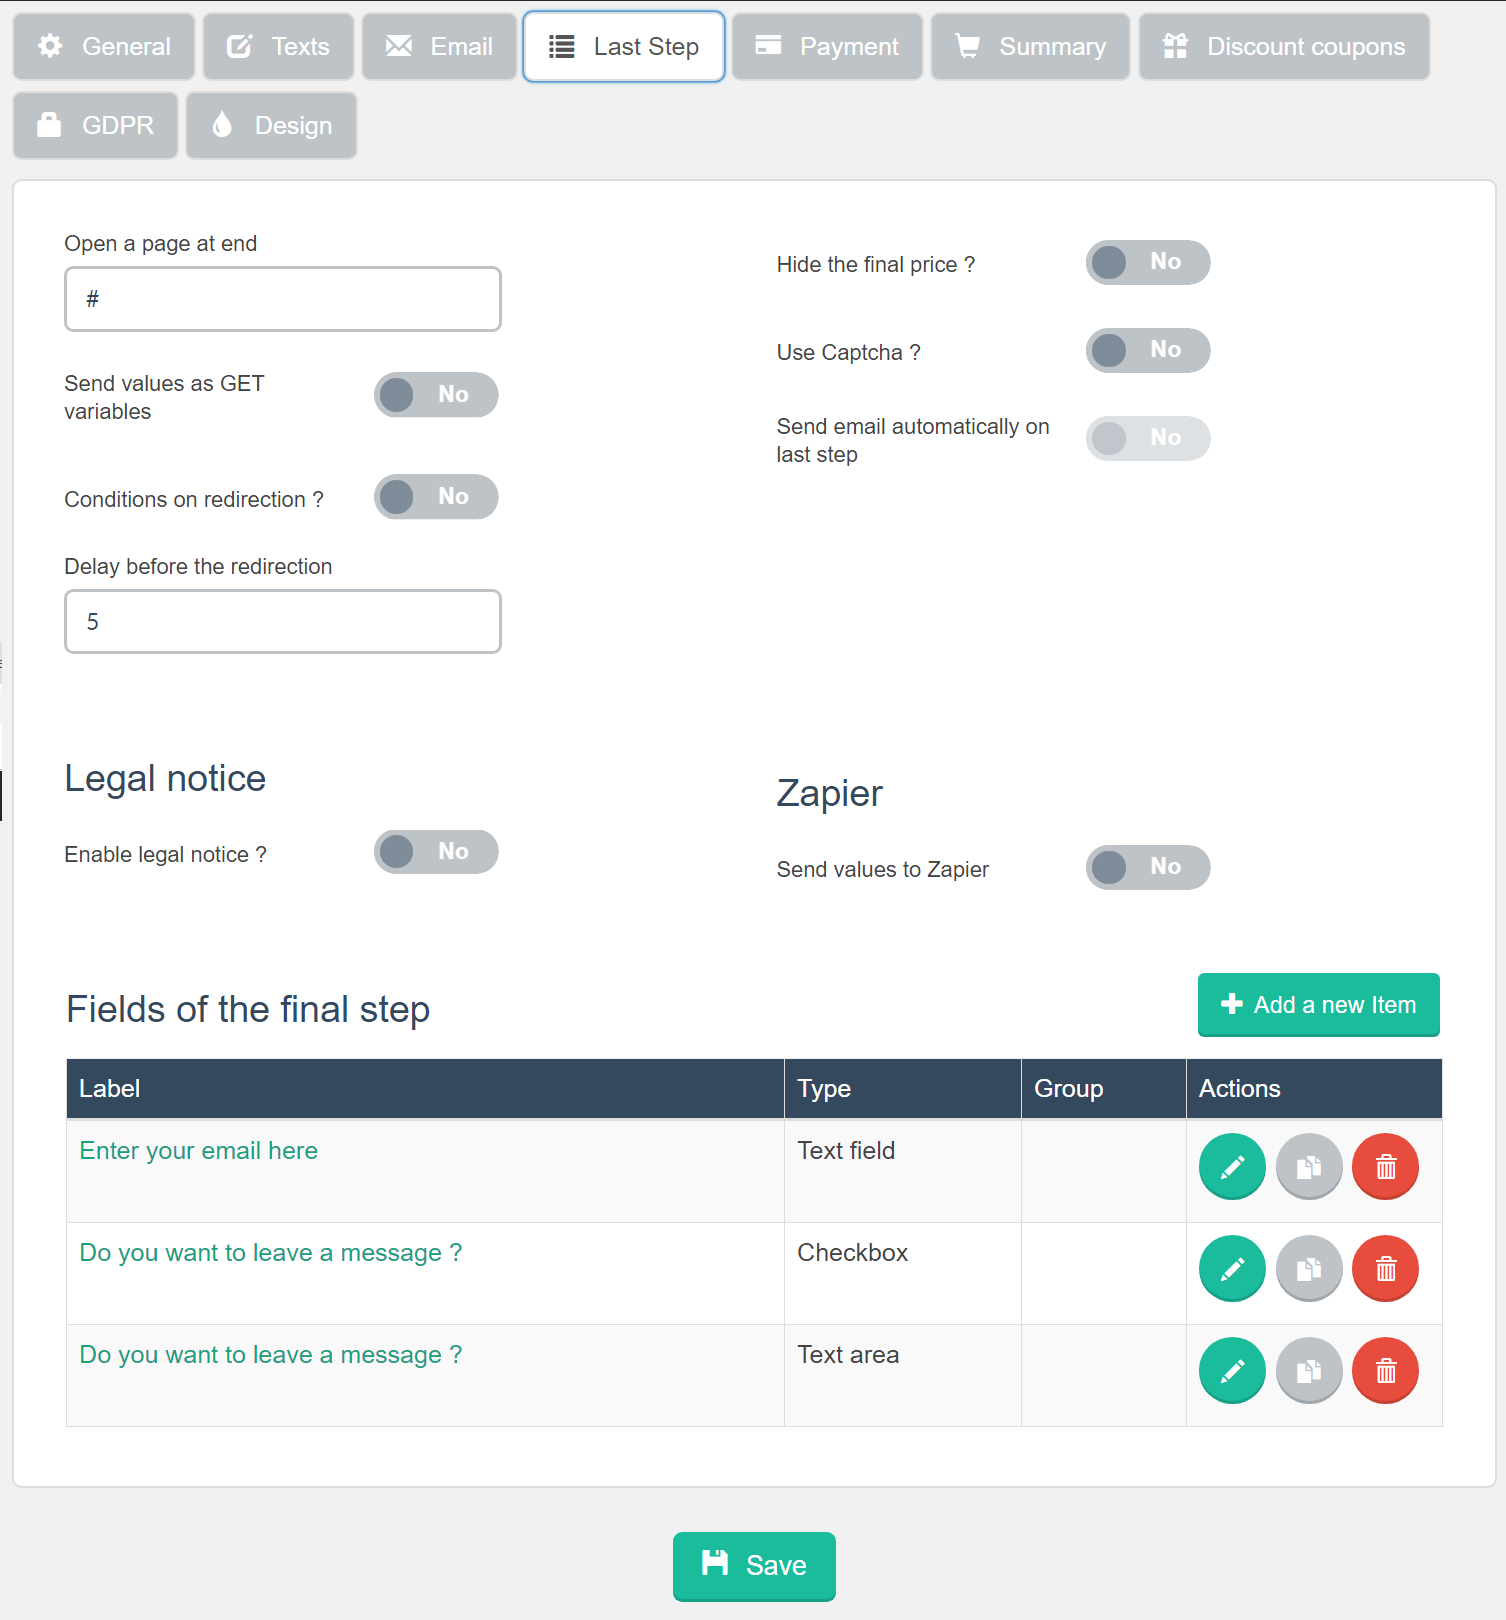Switch to the Payment tab
The height and width of the screenshot is (1620, 1506).
click(x=827, y=46)
